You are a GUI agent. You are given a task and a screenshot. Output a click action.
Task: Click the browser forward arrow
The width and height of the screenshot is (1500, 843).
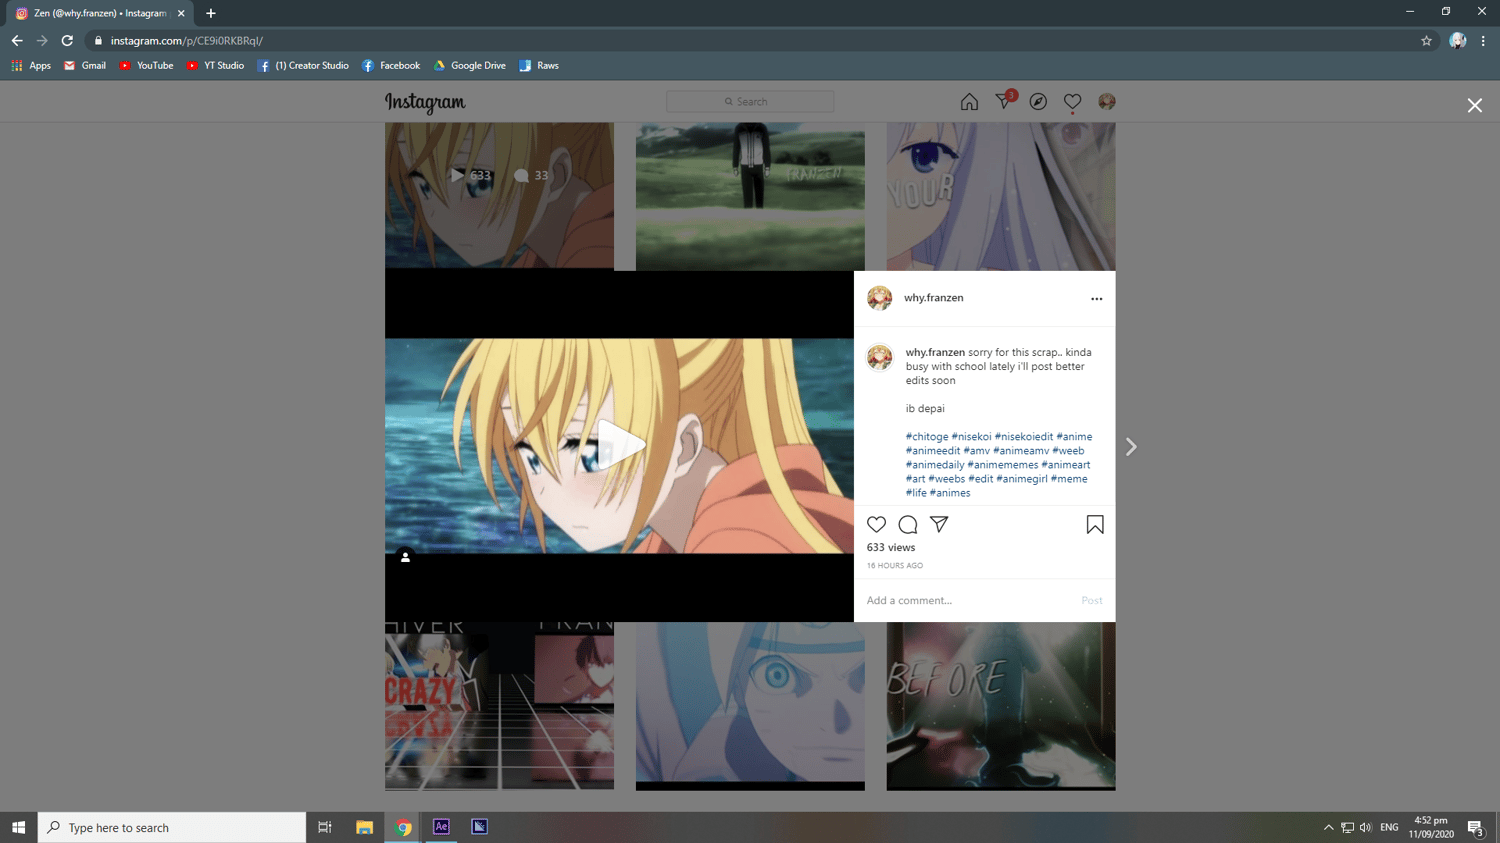pos(42,41)
